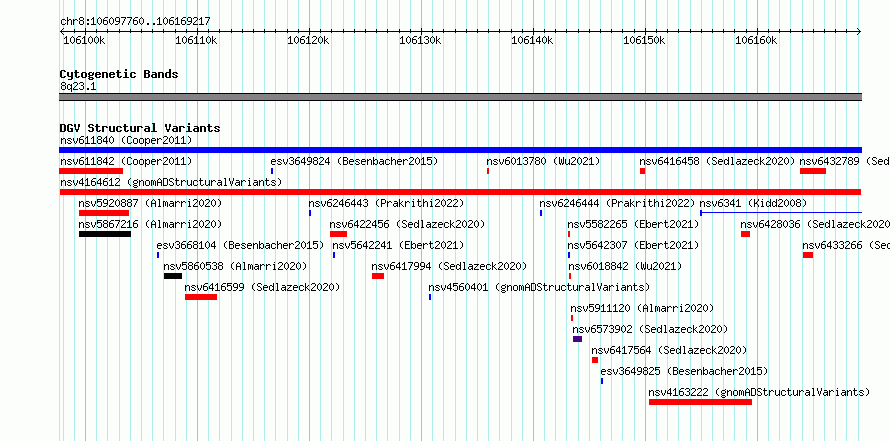890x441 pixels.
Task: Click chr8:106097760..106169217 position text
Action: (x=135, y=22)
